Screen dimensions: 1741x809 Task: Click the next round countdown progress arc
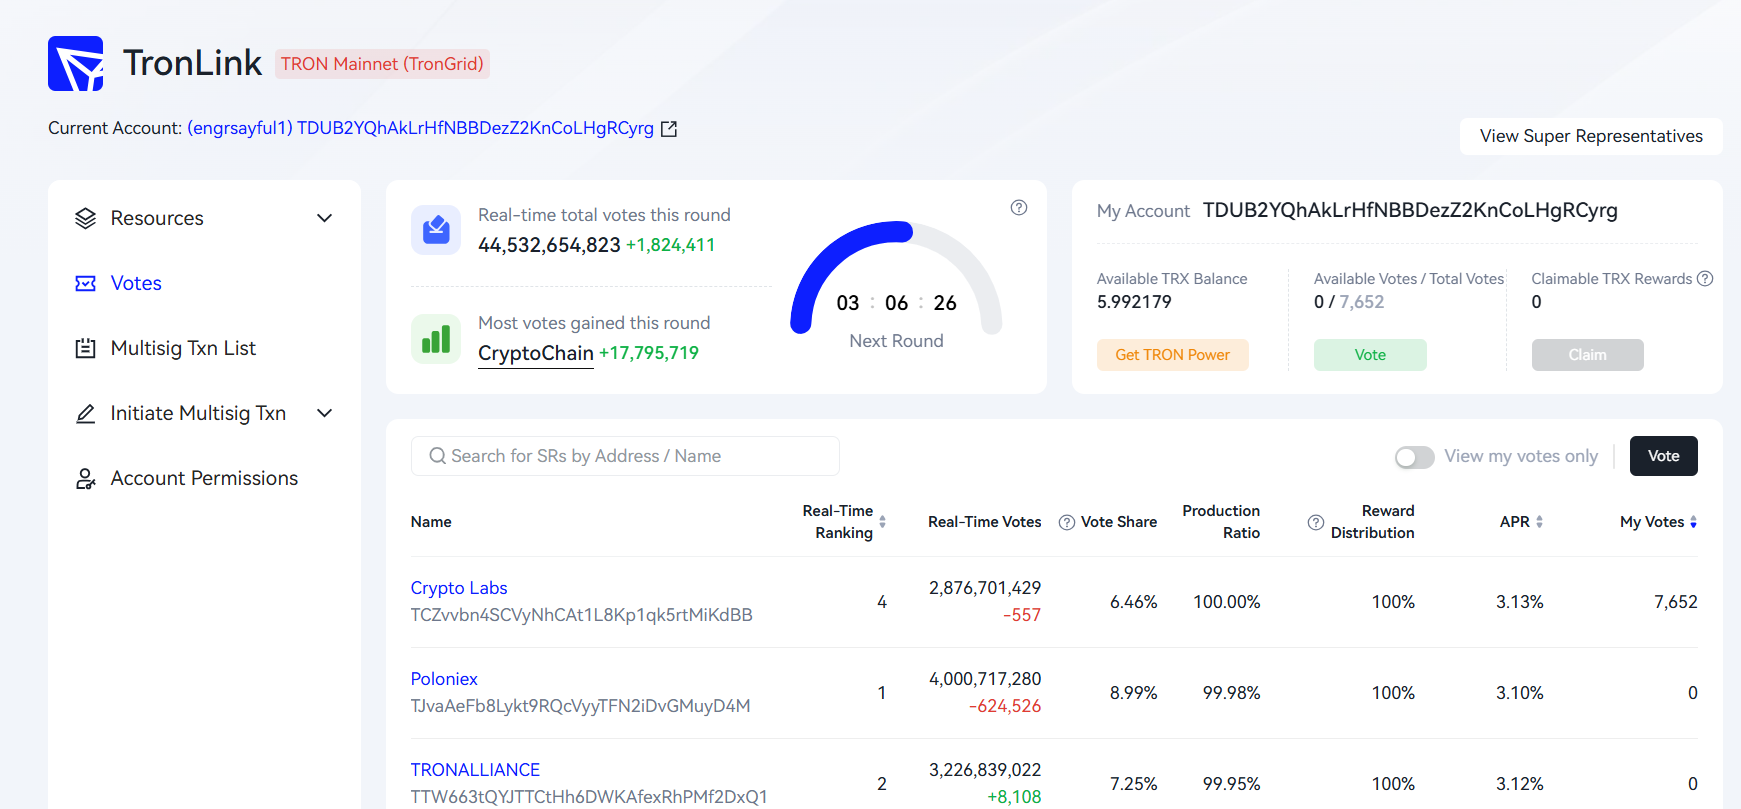tap(896, 278)
